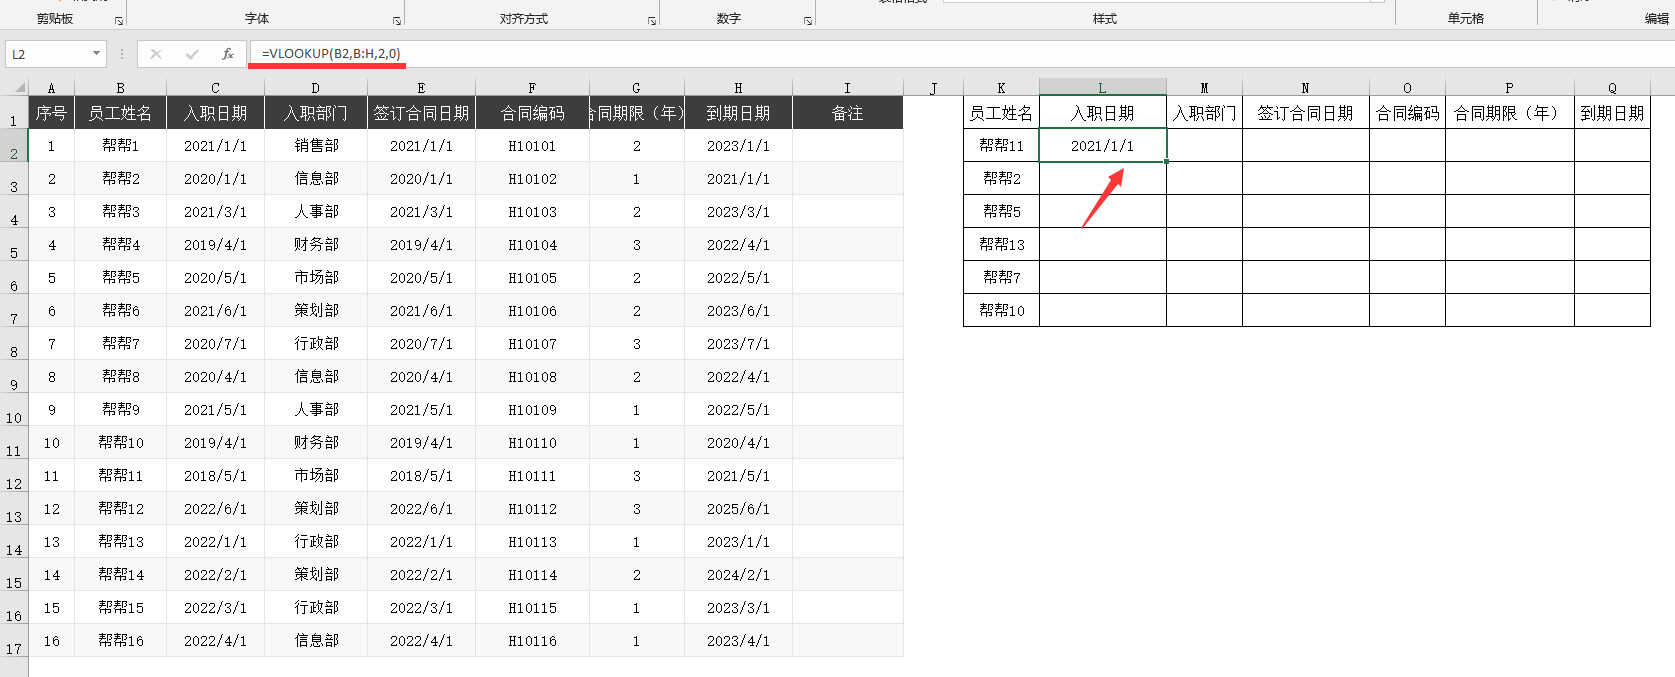Click the Cancel X icon in formula bar

[156, 54]
